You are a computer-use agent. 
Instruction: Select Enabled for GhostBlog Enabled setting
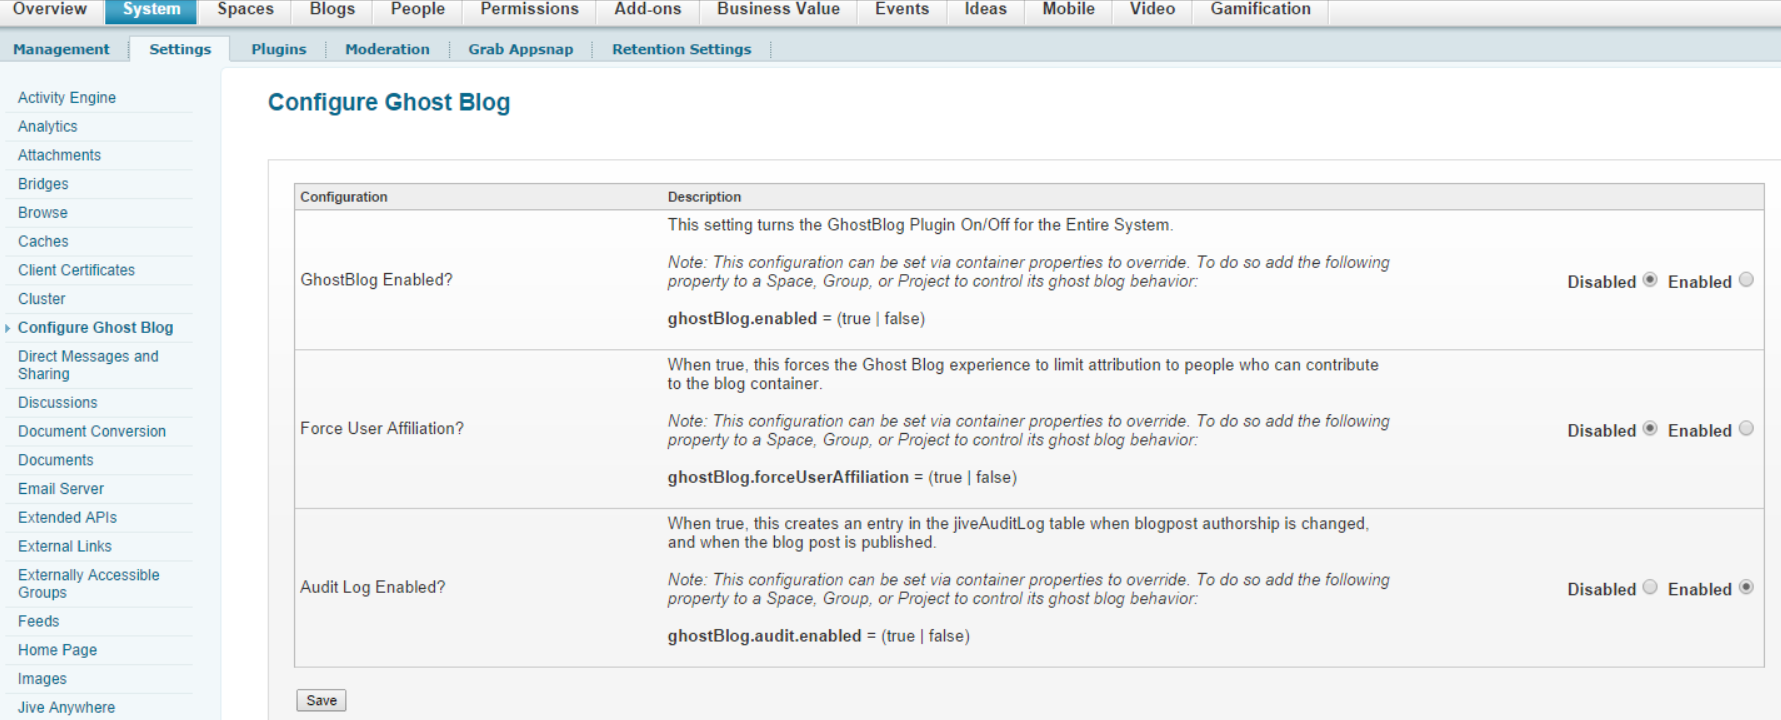(1746, 280)
